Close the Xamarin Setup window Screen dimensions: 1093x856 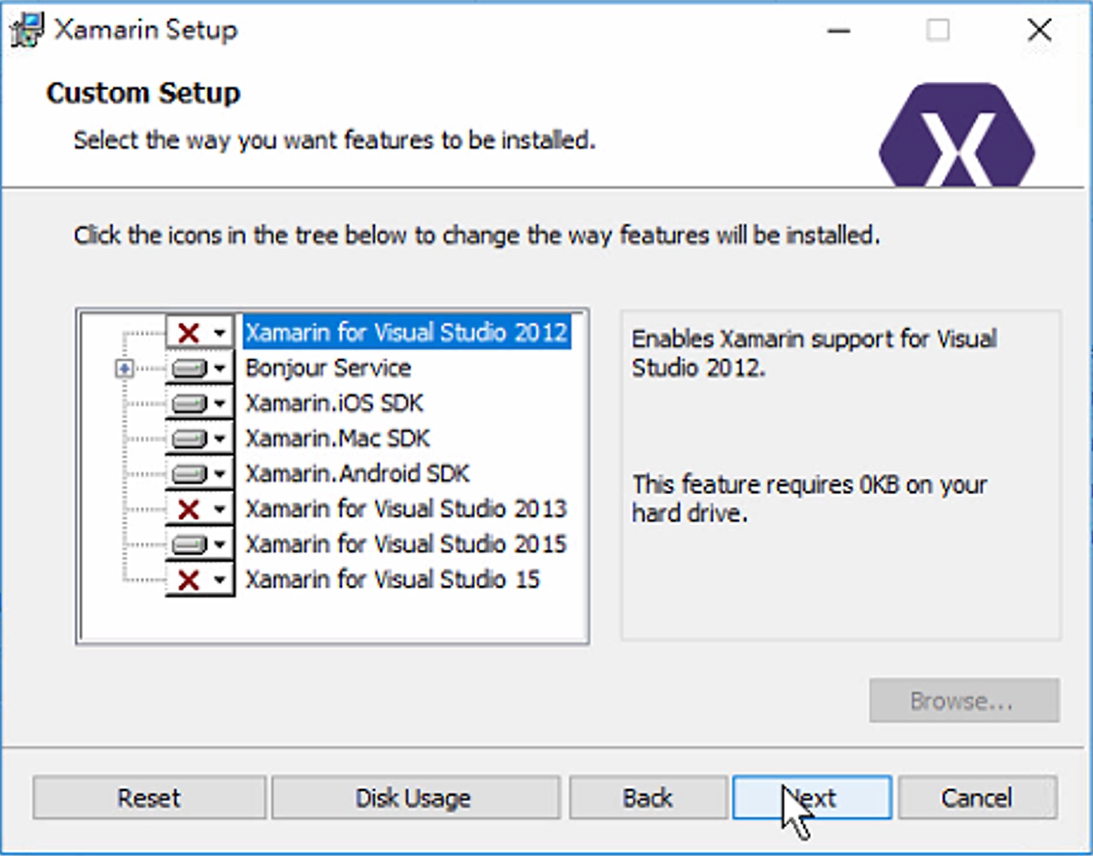pyautogui.click(x=1039, y=30)
